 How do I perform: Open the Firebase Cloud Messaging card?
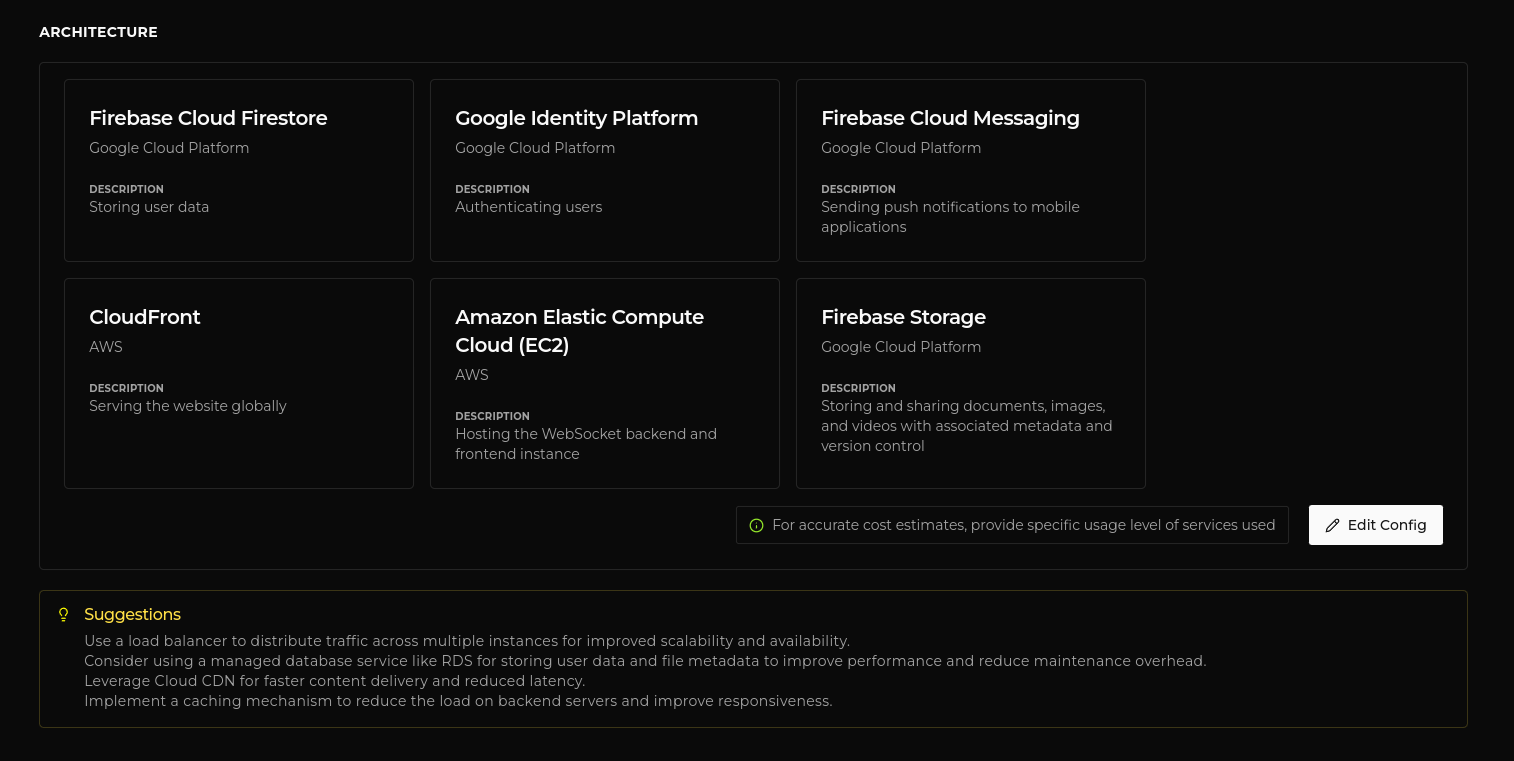[971, 171]
